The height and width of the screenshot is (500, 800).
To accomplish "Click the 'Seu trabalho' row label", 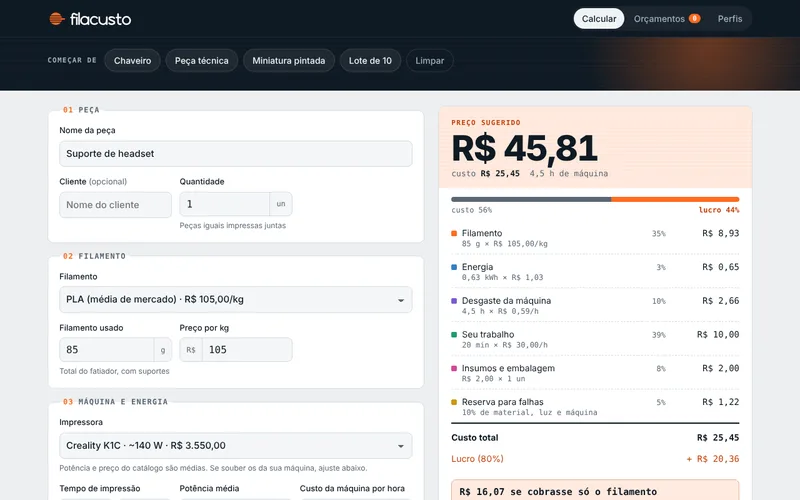I will (x=488, y=334).
